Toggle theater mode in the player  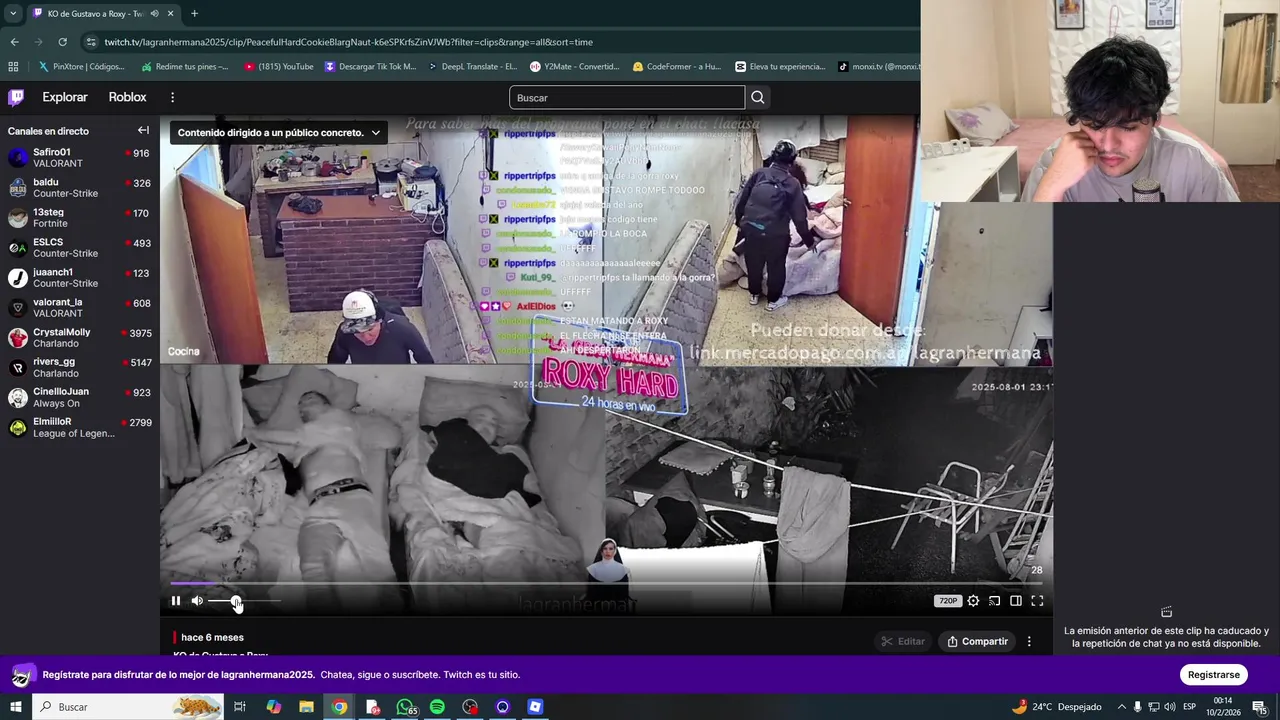pos(1015,601)
